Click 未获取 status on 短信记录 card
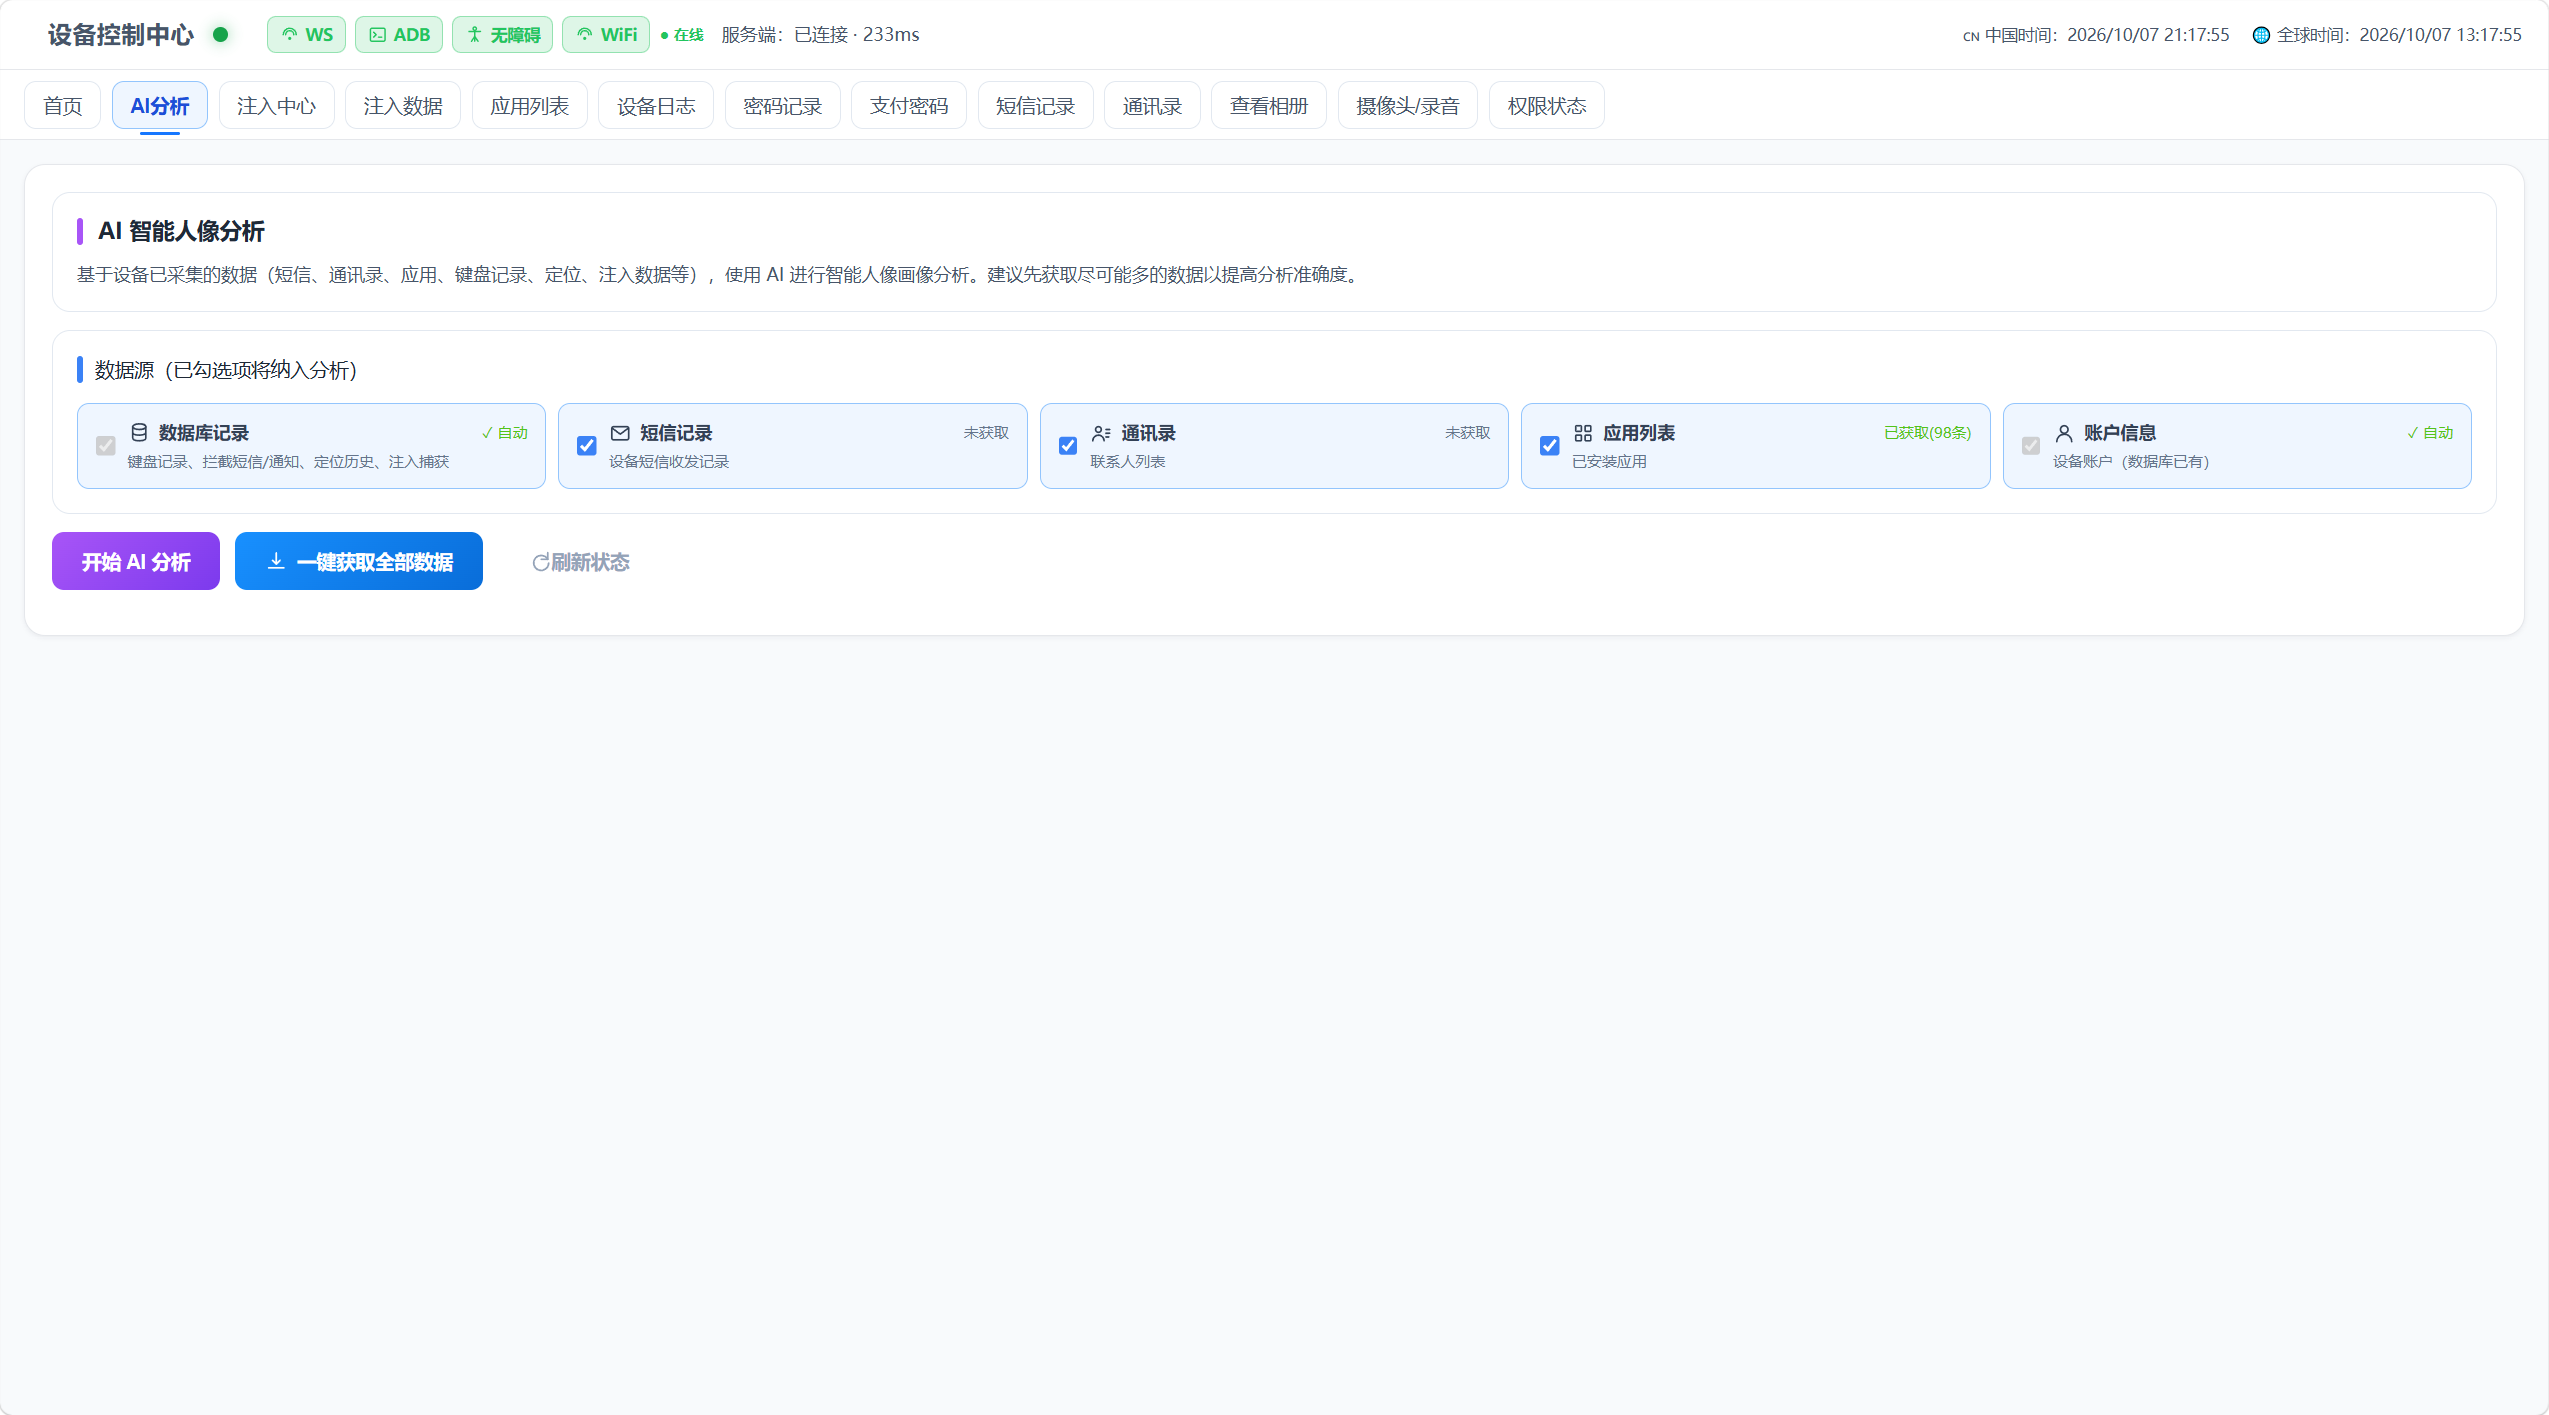Screen dimensions: 2549x1415 tap(986, 433)
